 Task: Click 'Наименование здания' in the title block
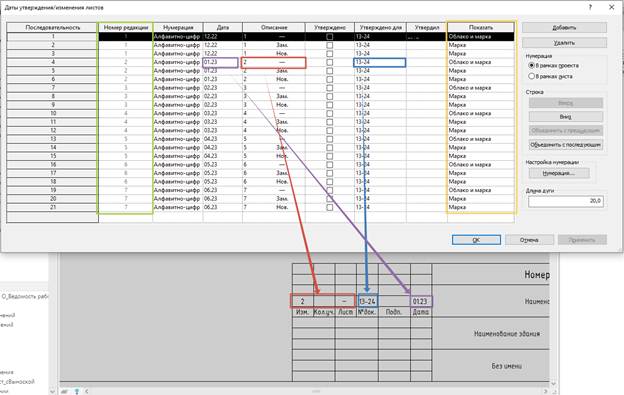(x=507, y=333)
